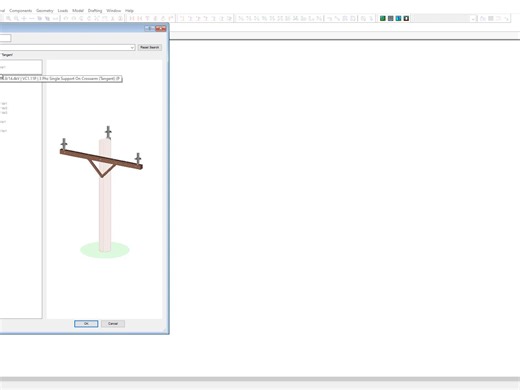Screen dimensions: 520x390
Task: Open the Drafting menu
Action: [x=95, y=11]
